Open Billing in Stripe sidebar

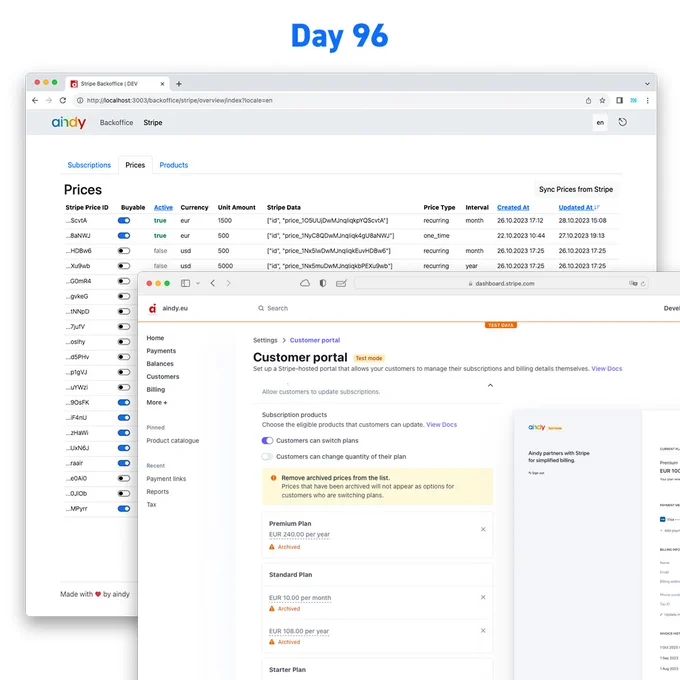(156, 389)
